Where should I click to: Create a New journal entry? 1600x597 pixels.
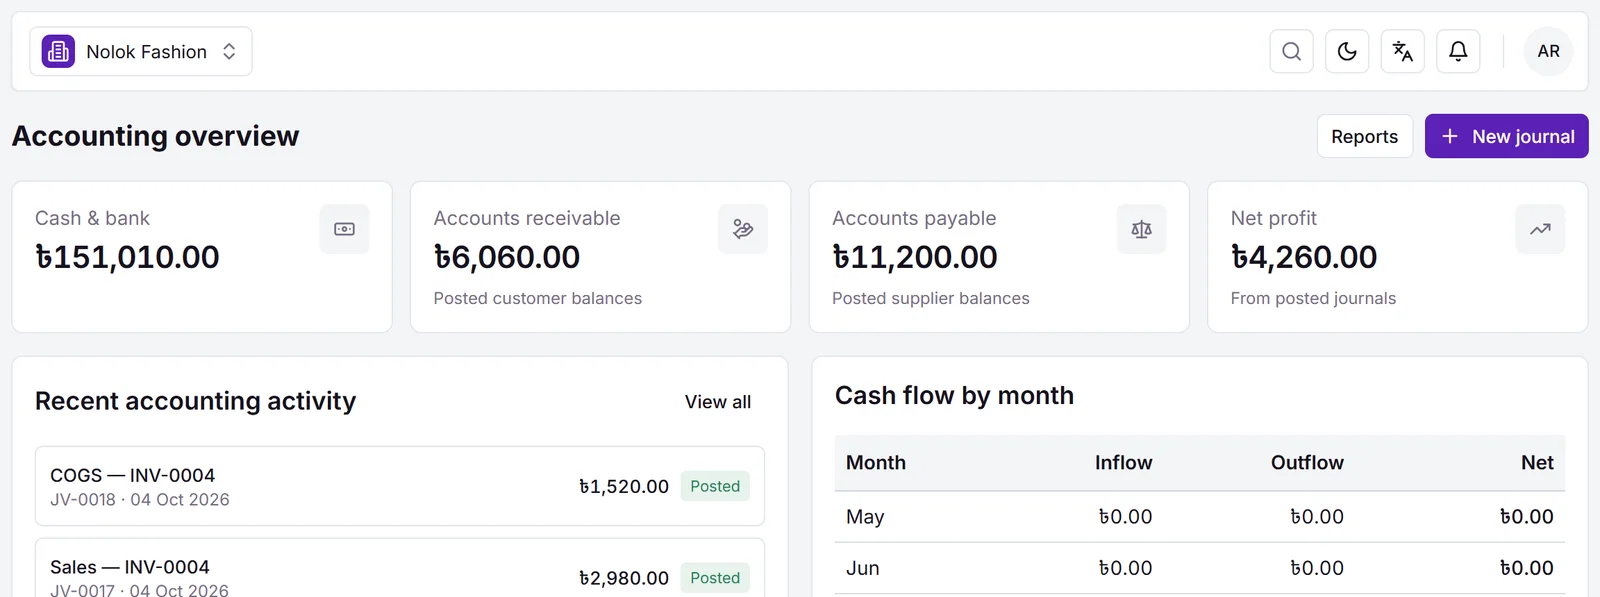point(1507,136)
